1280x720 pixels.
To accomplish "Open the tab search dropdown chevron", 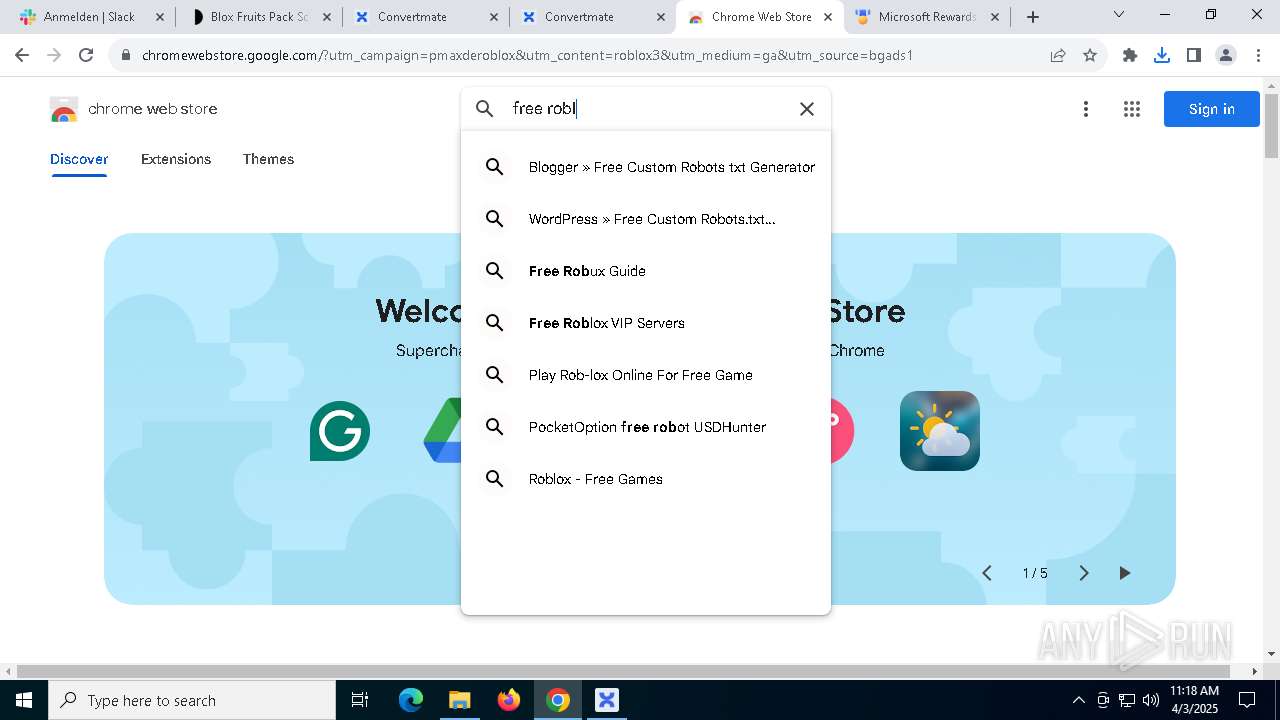I will click(1119, 15).
